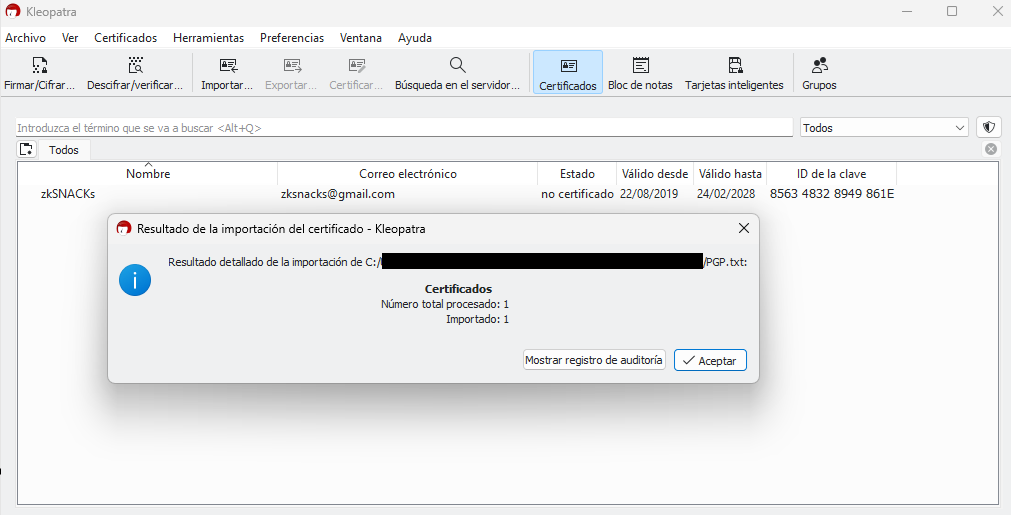1011x515 pixels.
Task: Open the Tarjetas inteligentes view
Action: [x=734, y=72]
